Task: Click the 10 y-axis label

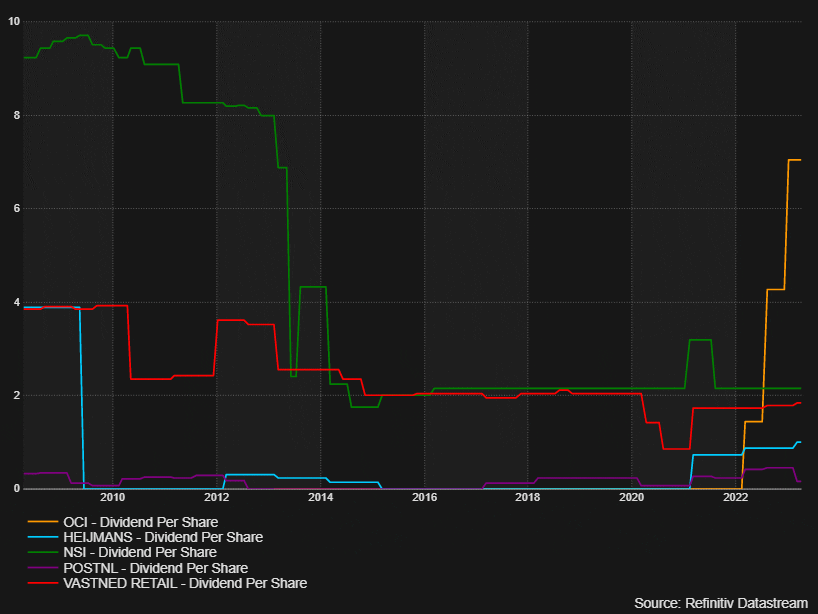Action: coord(14,21)
